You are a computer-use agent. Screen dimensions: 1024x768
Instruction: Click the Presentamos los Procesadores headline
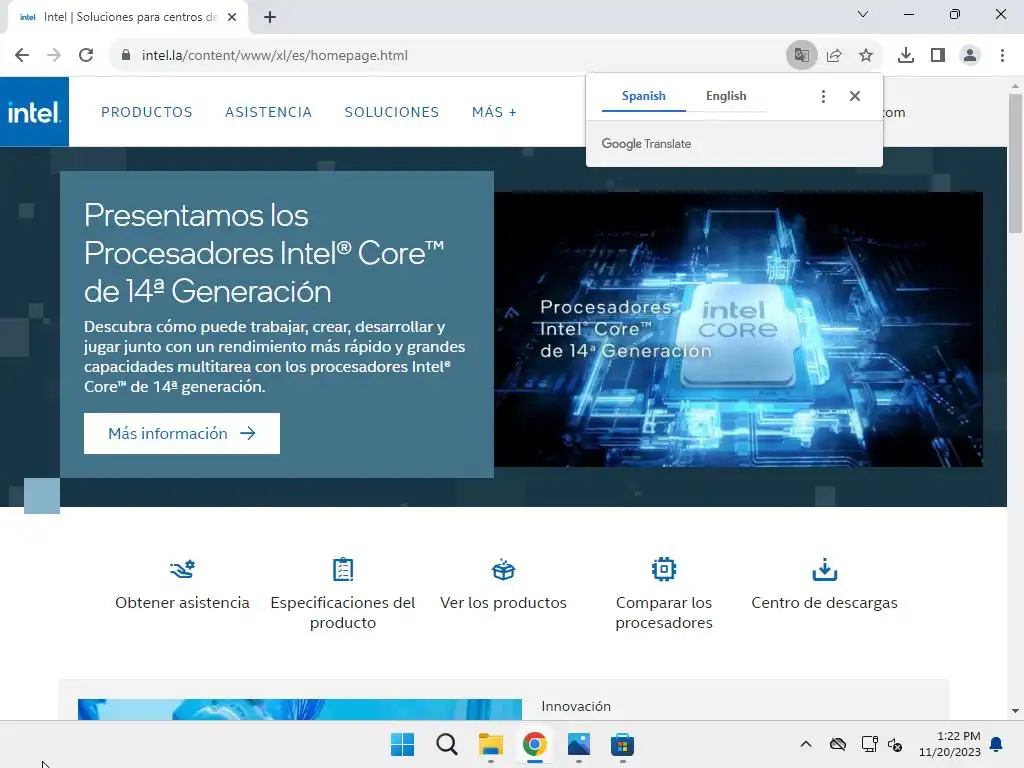click(x=264, y=253)
